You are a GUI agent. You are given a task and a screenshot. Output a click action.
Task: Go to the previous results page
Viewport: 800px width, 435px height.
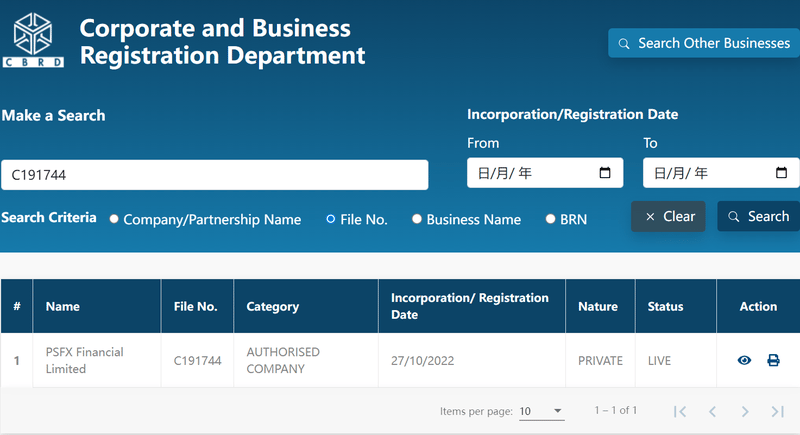[713, 412]
